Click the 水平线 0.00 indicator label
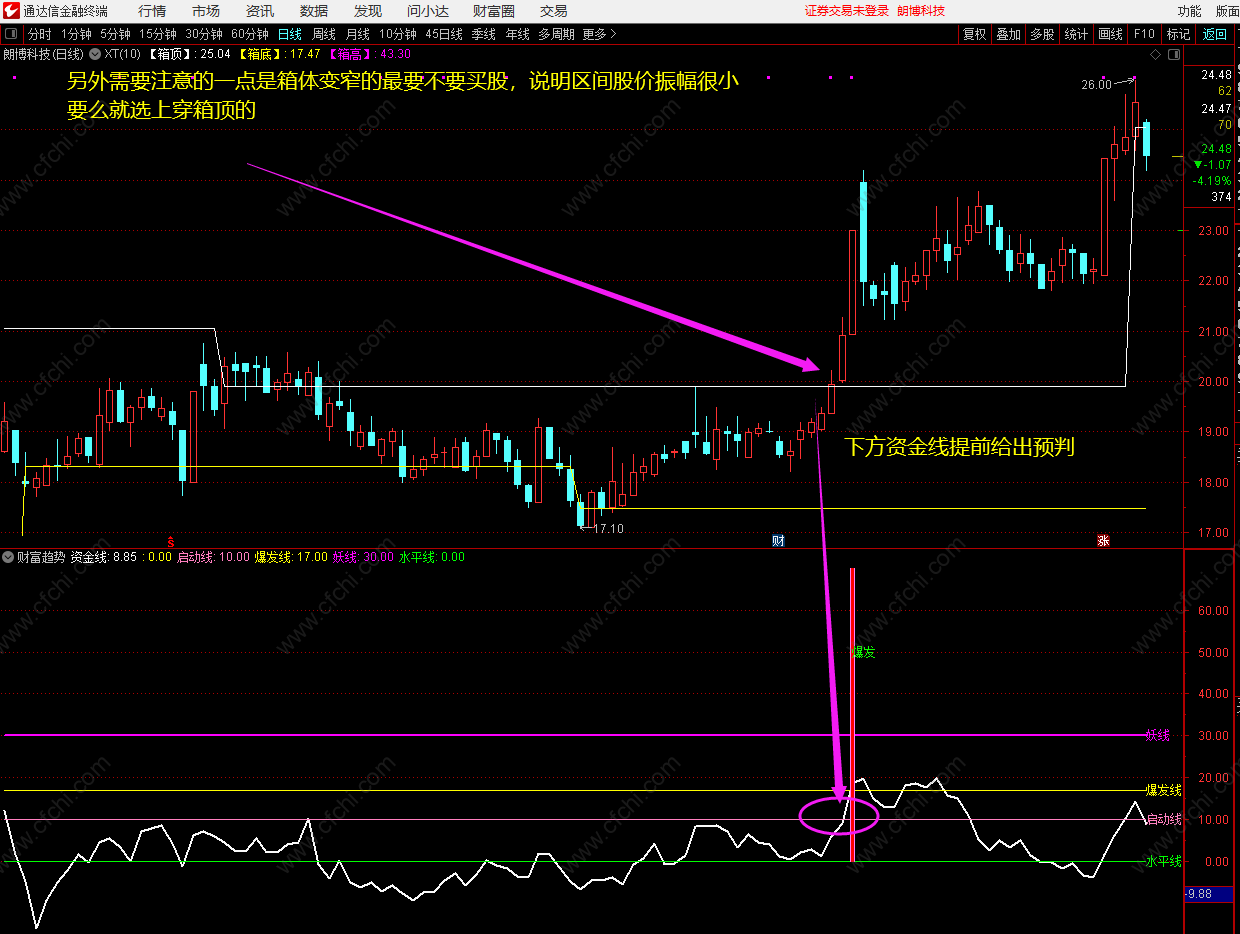The image size is (1240, 934). tap(432, 557)
